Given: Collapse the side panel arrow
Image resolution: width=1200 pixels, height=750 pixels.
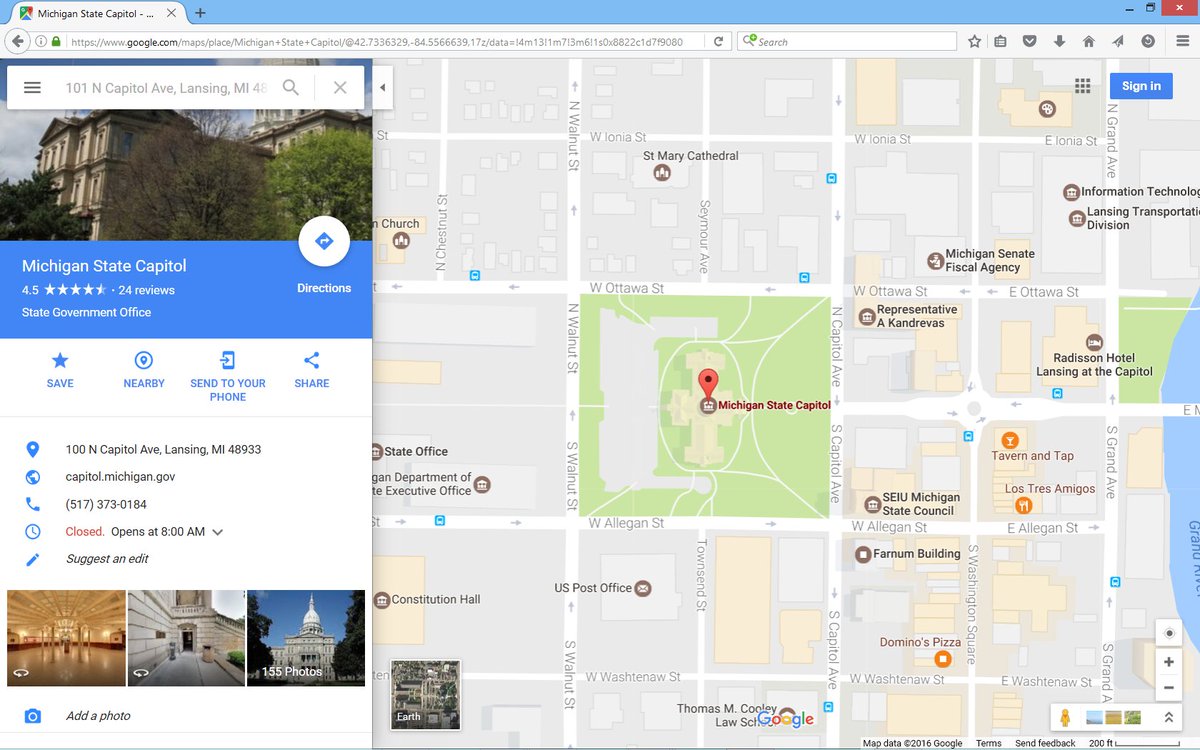Looking at the screenshot, I should click(x=383, y=88).
